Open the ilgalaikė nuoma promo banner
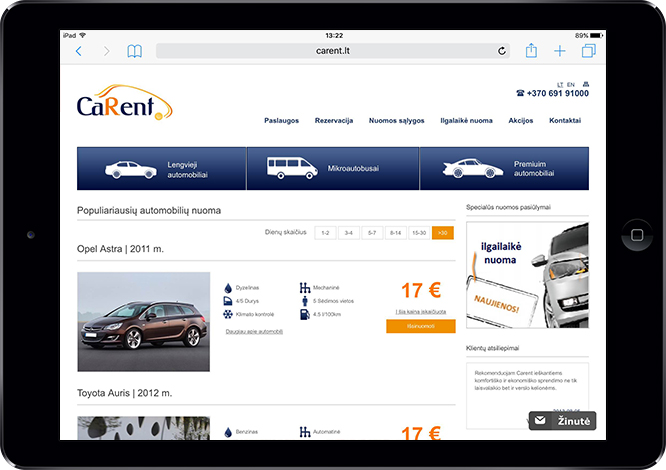This screenshot has width=666, height=470. pos(528,275)
